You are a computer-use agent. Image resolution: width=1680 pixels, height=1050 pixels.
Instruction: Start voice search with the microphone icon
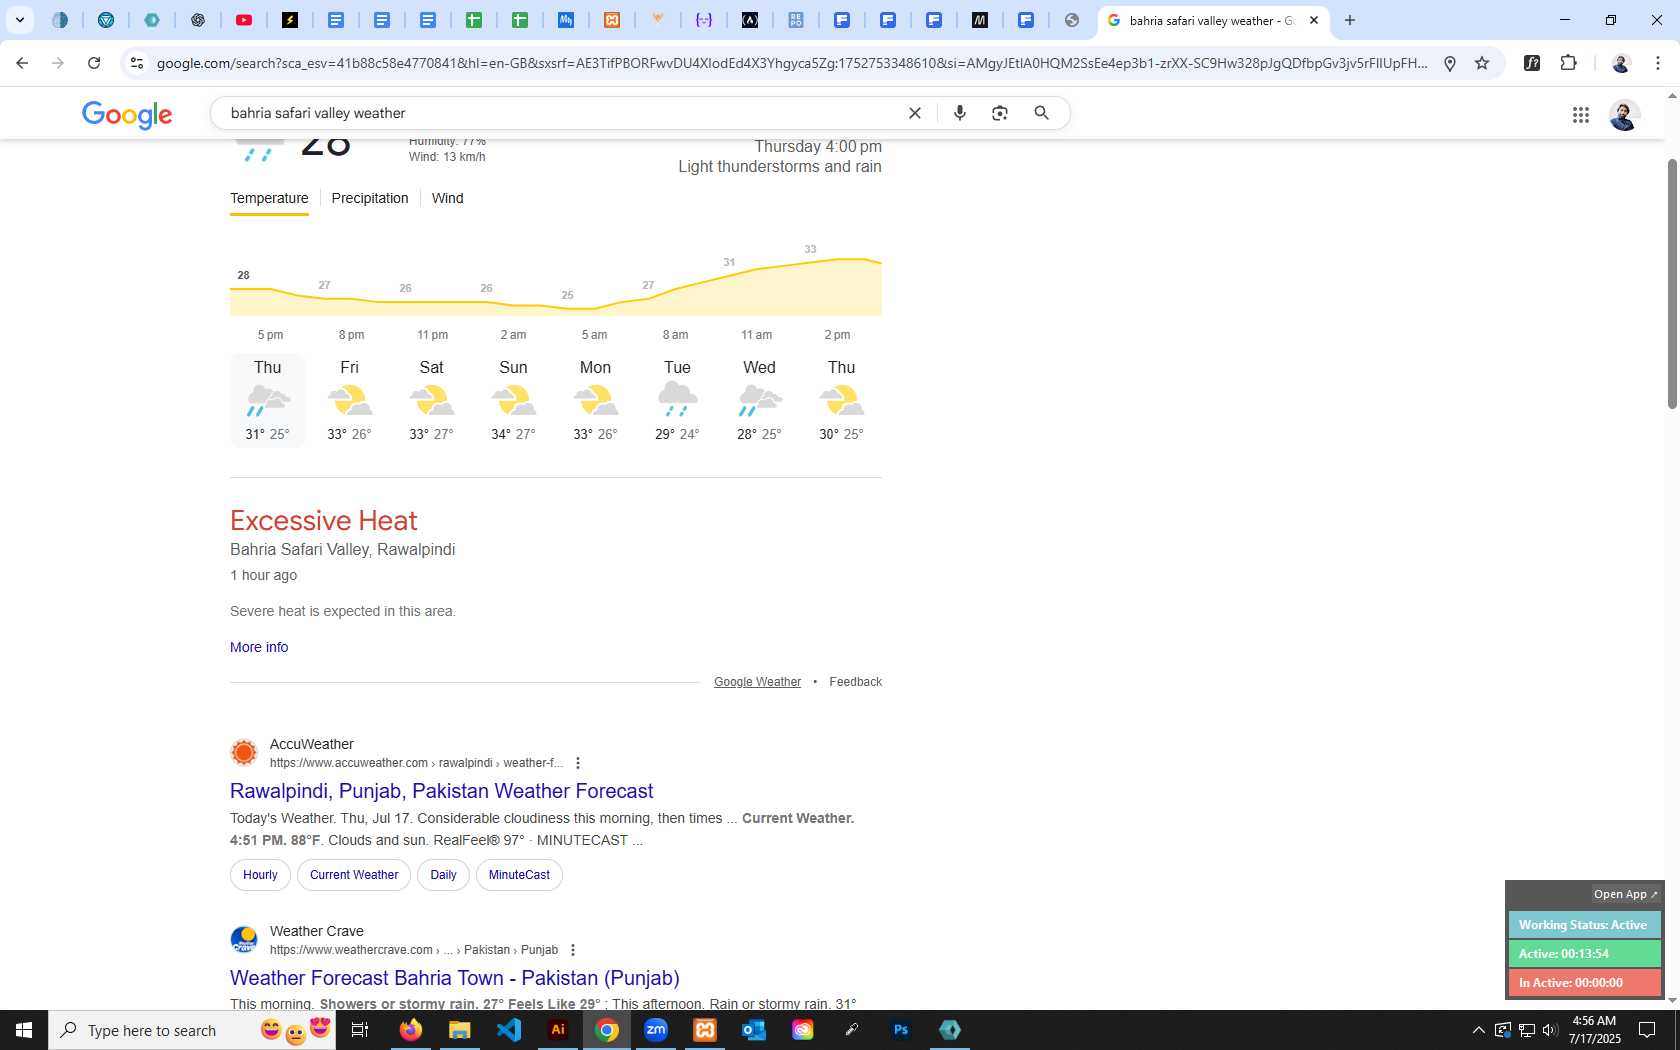coord(960,113)
